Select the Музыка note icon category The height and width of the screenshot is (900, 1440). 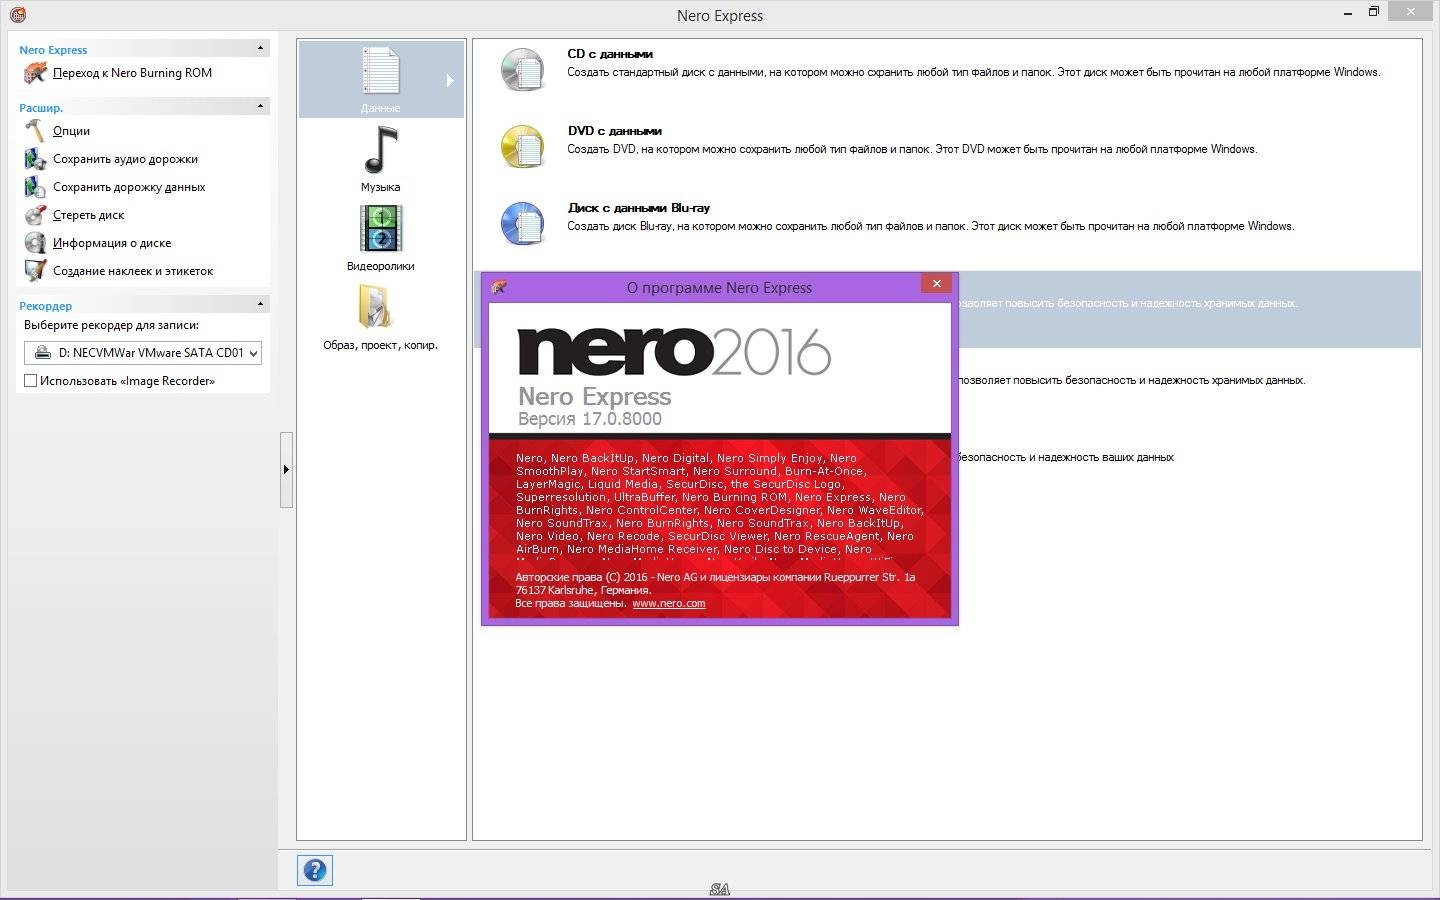click(380, 150)
